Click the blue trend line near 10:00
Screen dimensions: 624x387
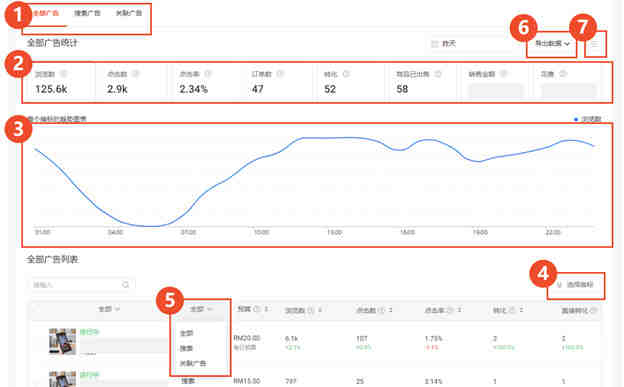261,158
